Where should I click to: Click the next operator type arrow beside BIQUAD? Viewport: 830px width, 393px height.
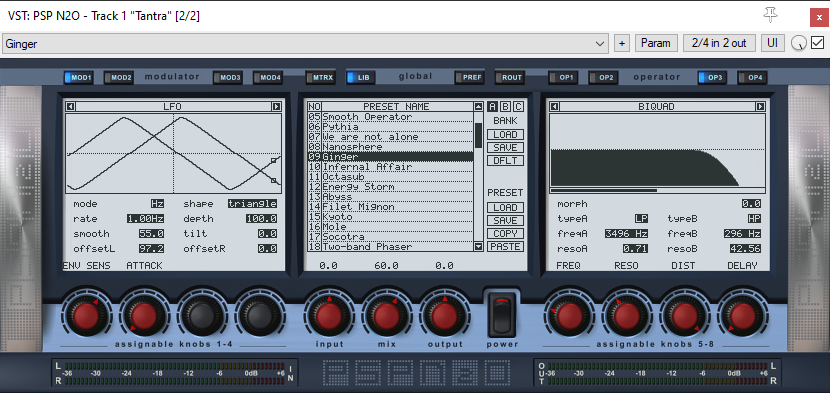coord(760,107)
